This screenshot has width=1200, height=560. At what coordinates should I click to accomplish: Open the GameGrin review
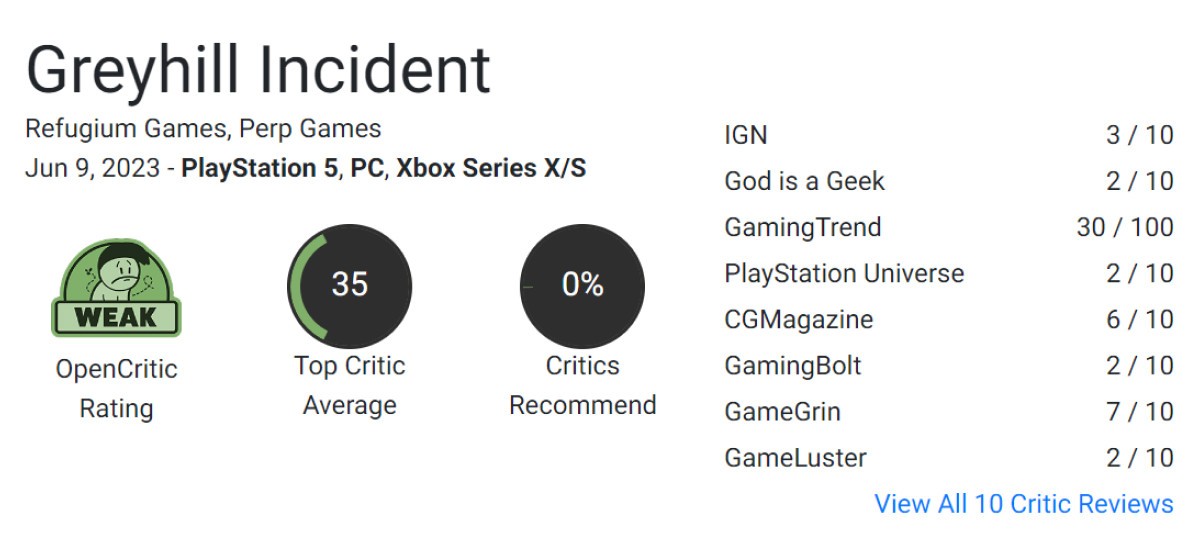pyautogui.click(x=949, y=411)
